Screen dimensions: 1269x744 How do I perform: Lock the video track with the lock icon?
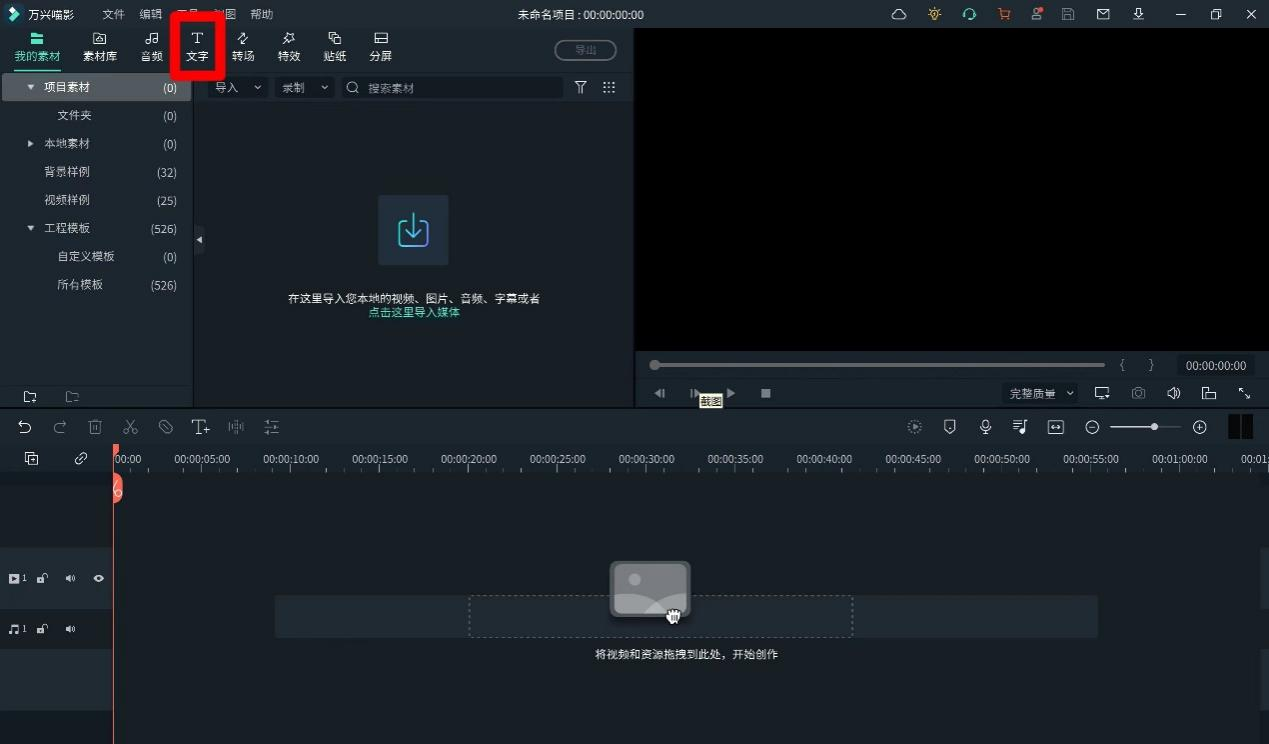pos(41,578)
